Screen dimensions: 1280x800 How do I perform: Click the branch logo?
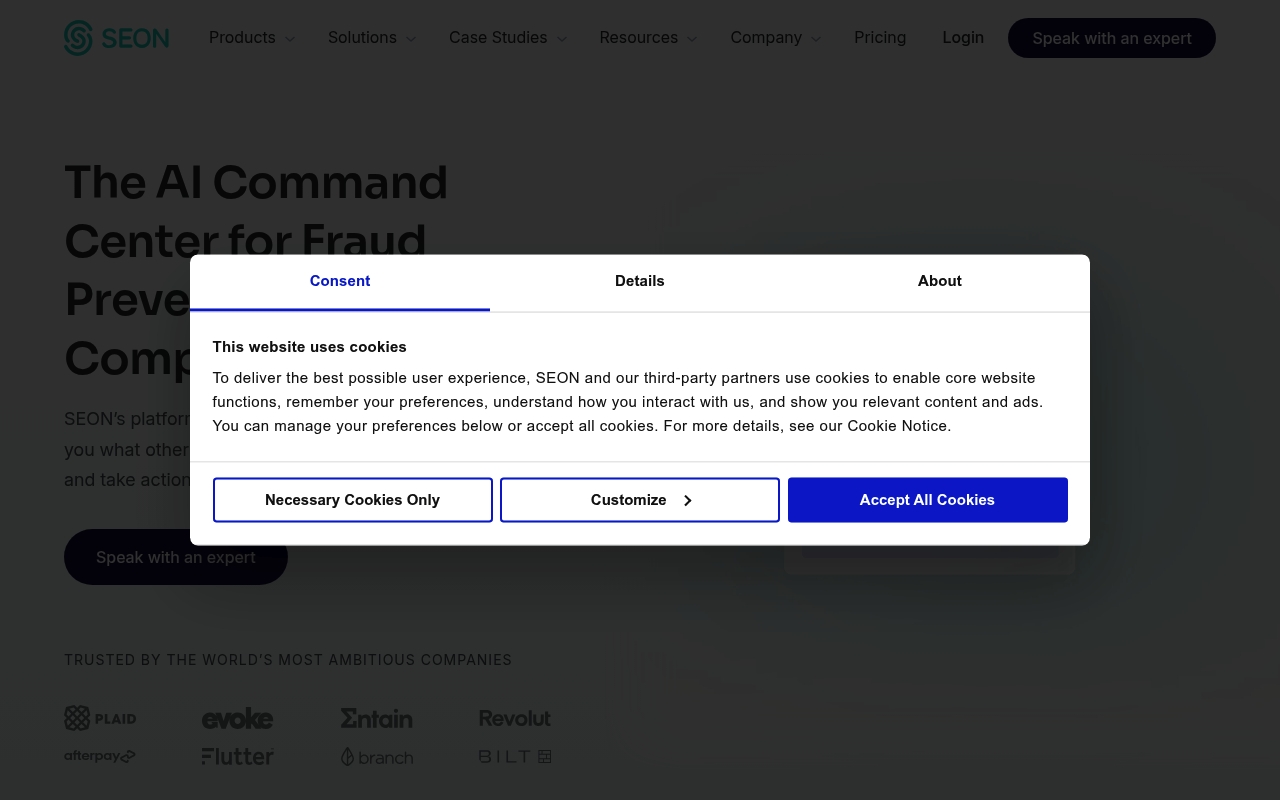pyautogui.click(x=376, y=757)
